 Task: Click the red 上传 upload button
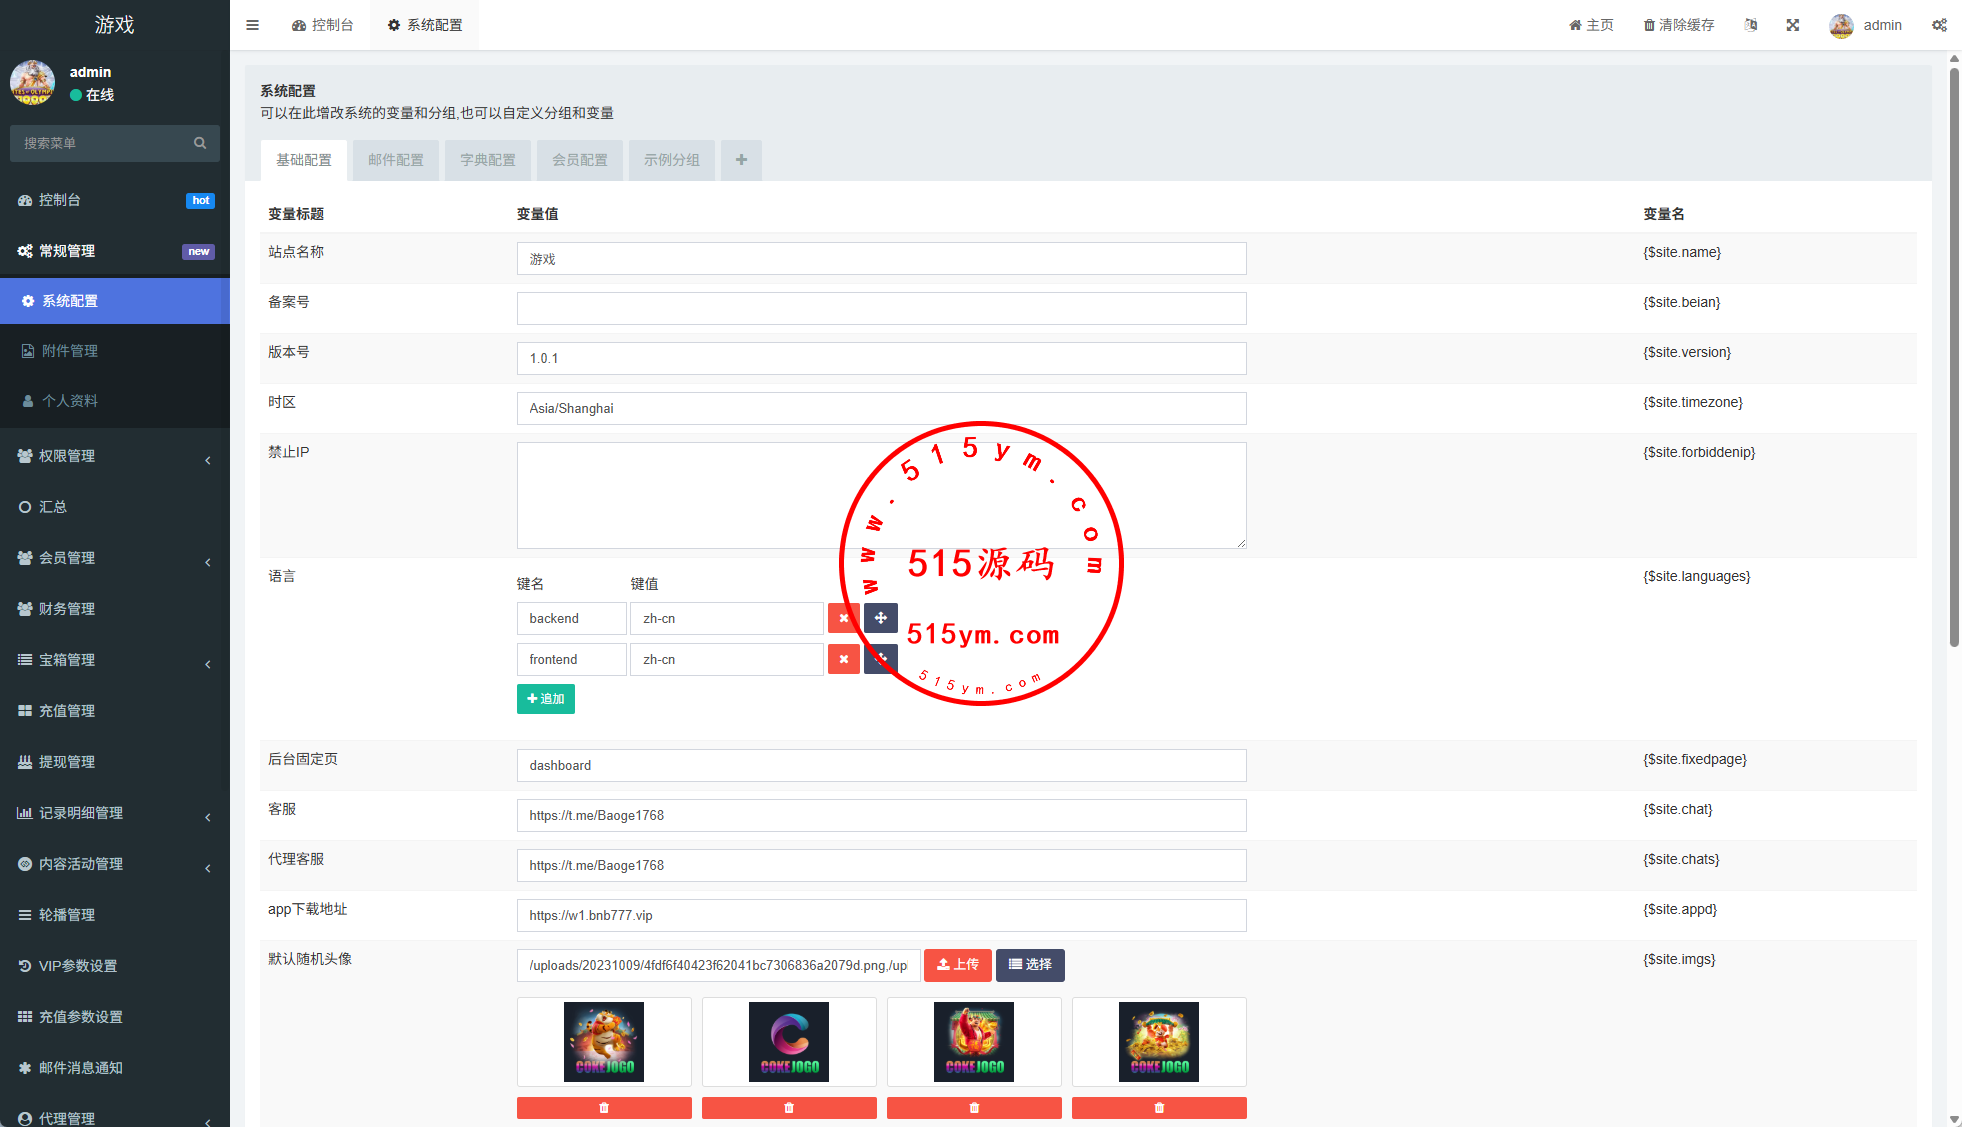(x=957, y=965)
